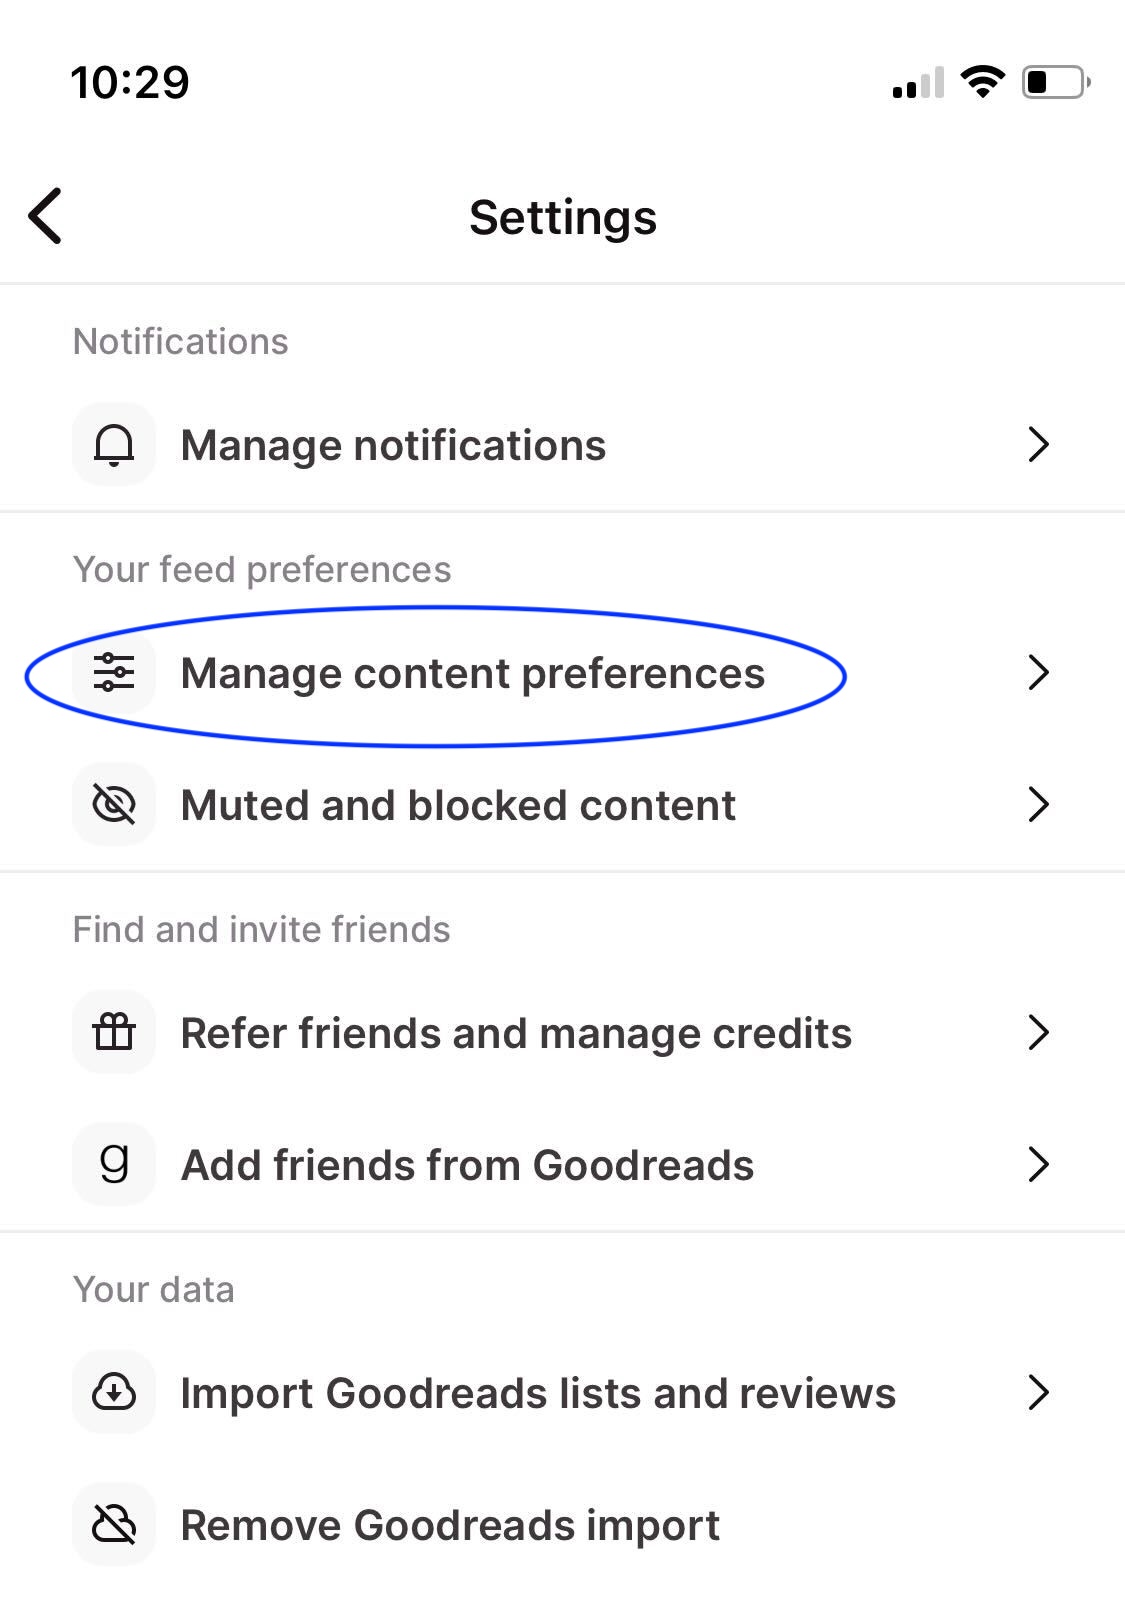The height and width of the screenshot is (1612, 1125).
Task: Tap the gift icon for referrals
Action: pos(114,1033)
